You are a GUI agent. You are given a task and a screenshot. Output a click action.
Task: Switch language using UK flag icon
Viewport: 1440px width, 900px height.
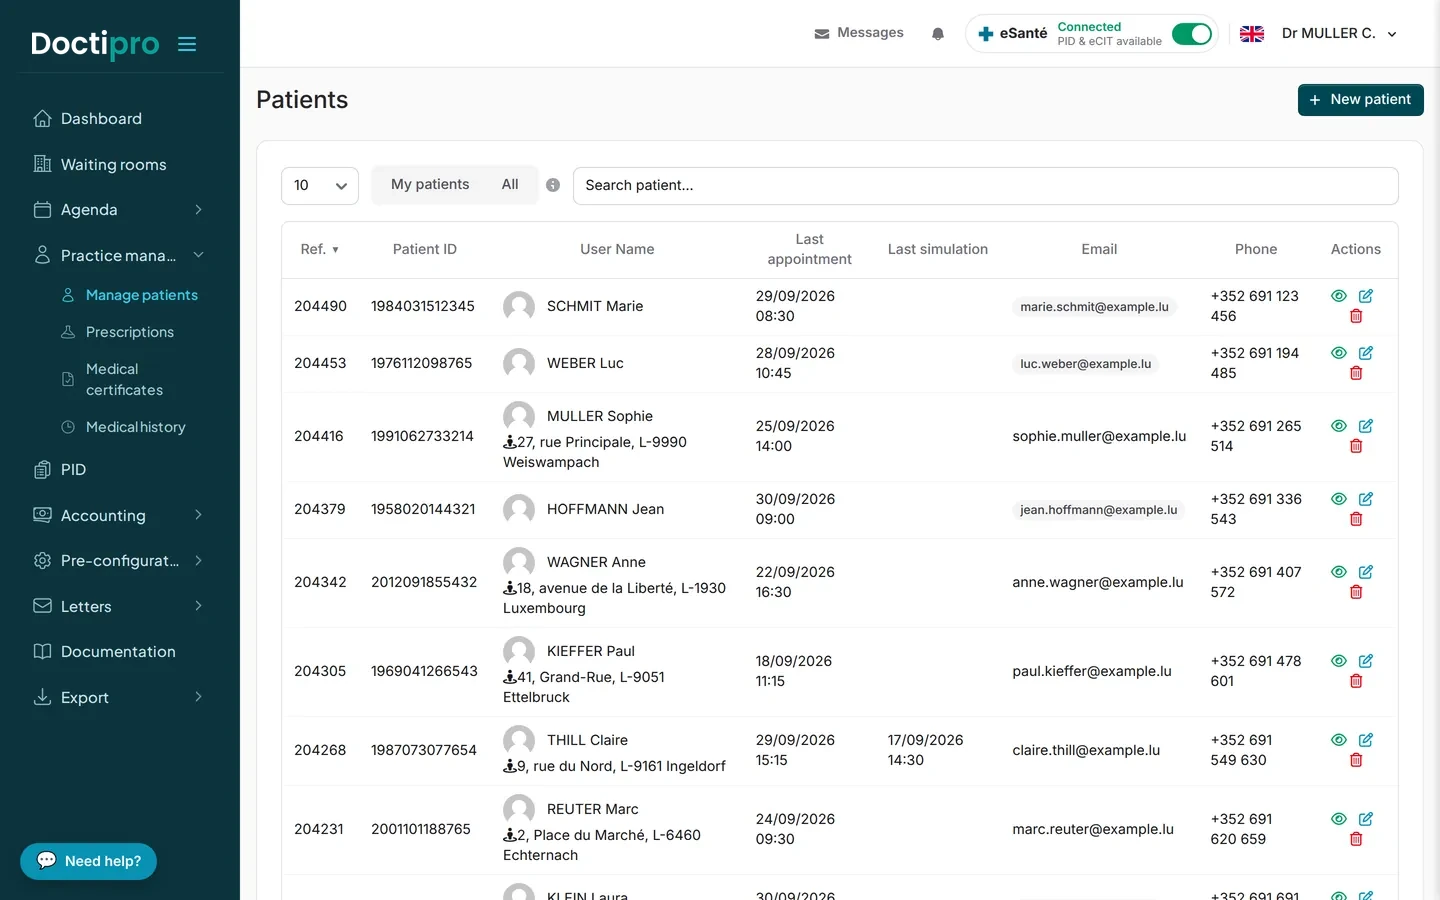pos(1252,34)
